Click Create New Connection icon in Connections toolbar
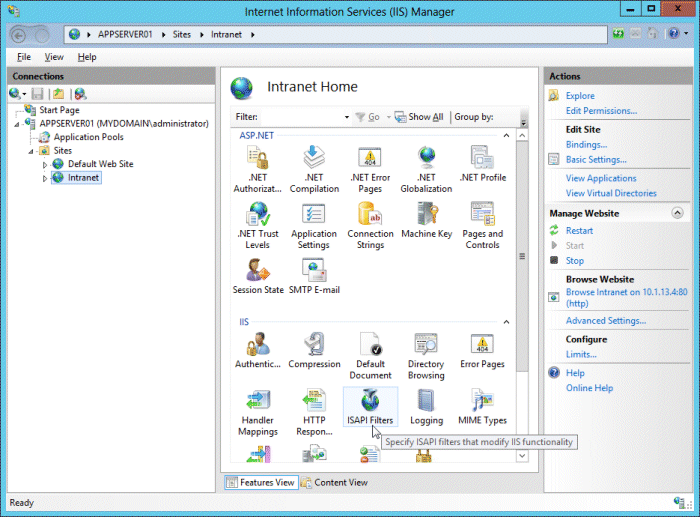Viewport: 700px width, 517px height. point(14,93)
